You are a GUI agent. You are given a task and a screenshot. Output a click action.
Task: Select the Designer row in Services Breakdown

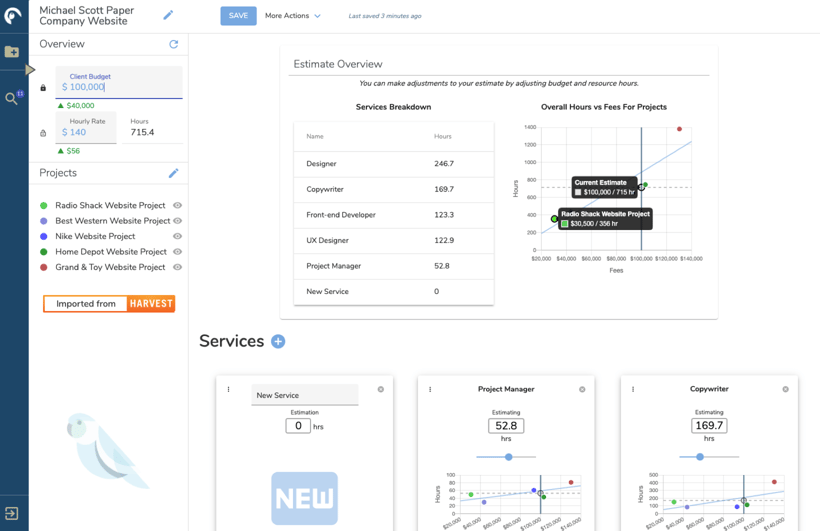pos(394,164)
